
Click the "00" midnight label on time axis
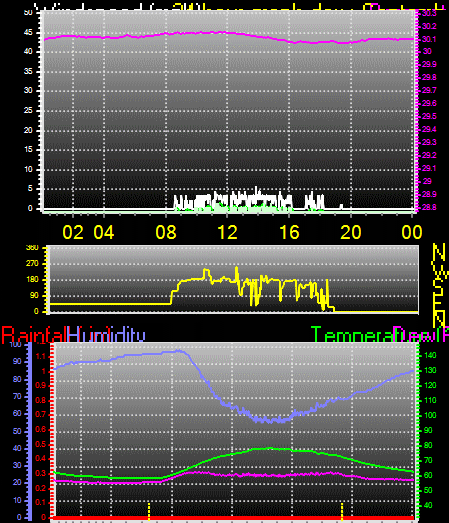[x=412, y=232]
